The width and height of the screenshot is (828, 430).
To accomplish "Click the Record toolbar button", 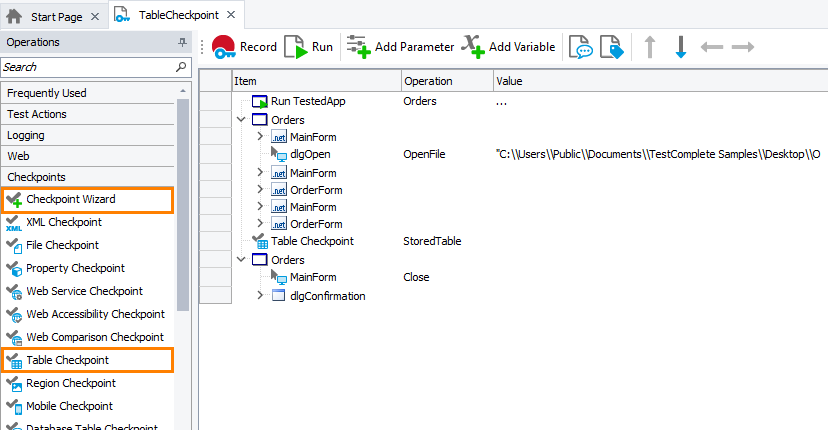I will coord(244,47).
